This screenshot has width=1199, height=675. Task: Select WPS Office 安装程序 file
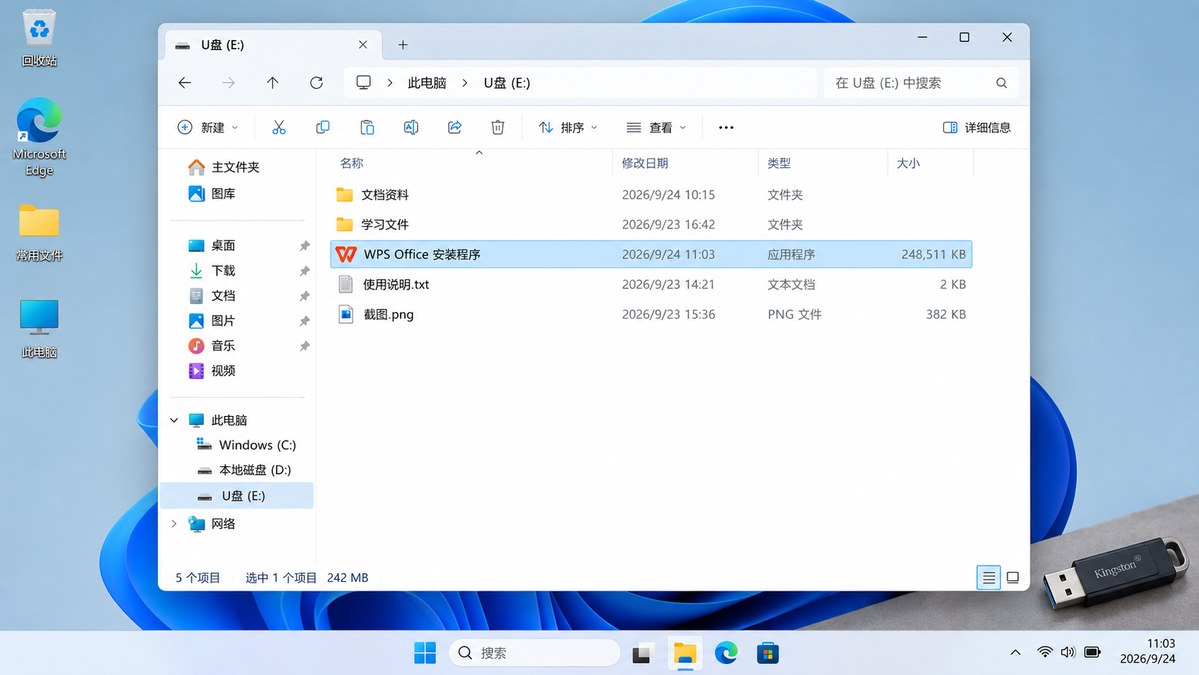tap(651, 255)
